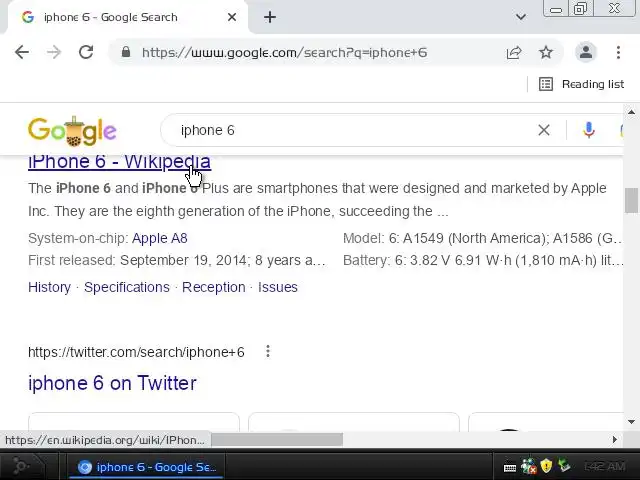640x480 pixels.
Task: Open Chrome three-dot menu
Action: pyautogui.click(x=618, y=52)
